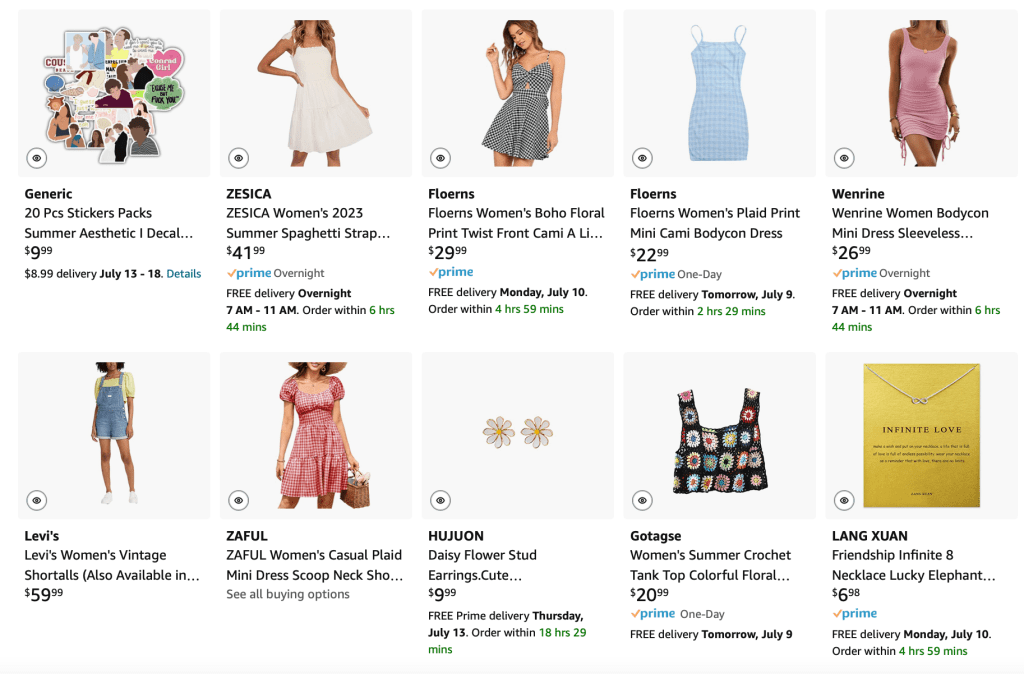Select the crochet tank top product image
Screen dimensions: 1024x674
tap(719, 435)
